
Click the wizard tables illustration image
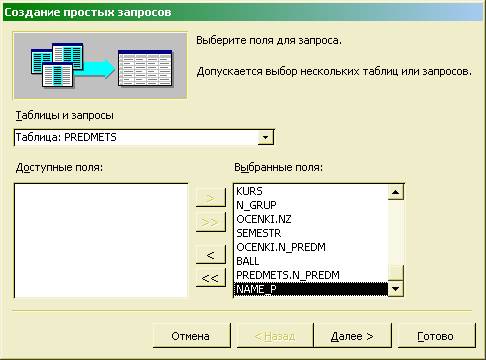pos(100,65)
